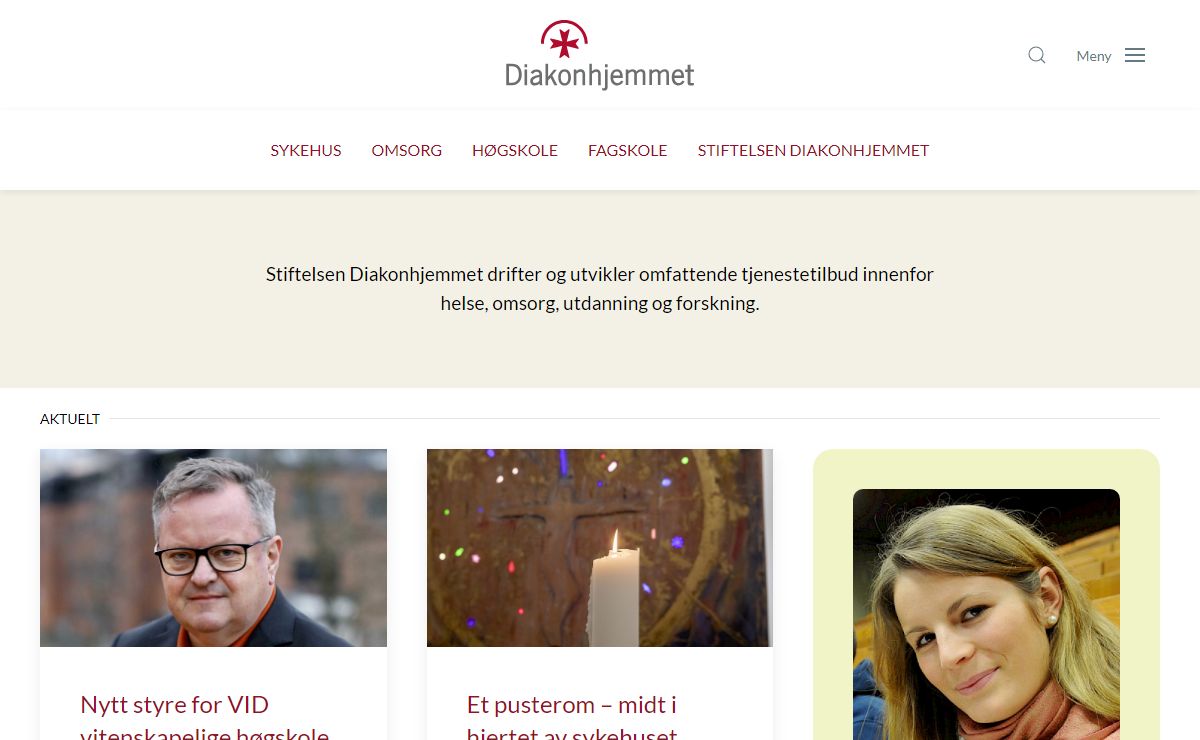Viewport: 1200px width, 740px height.
Task: Click the portrait of the smiling woman
Action: tap(986, 614)
